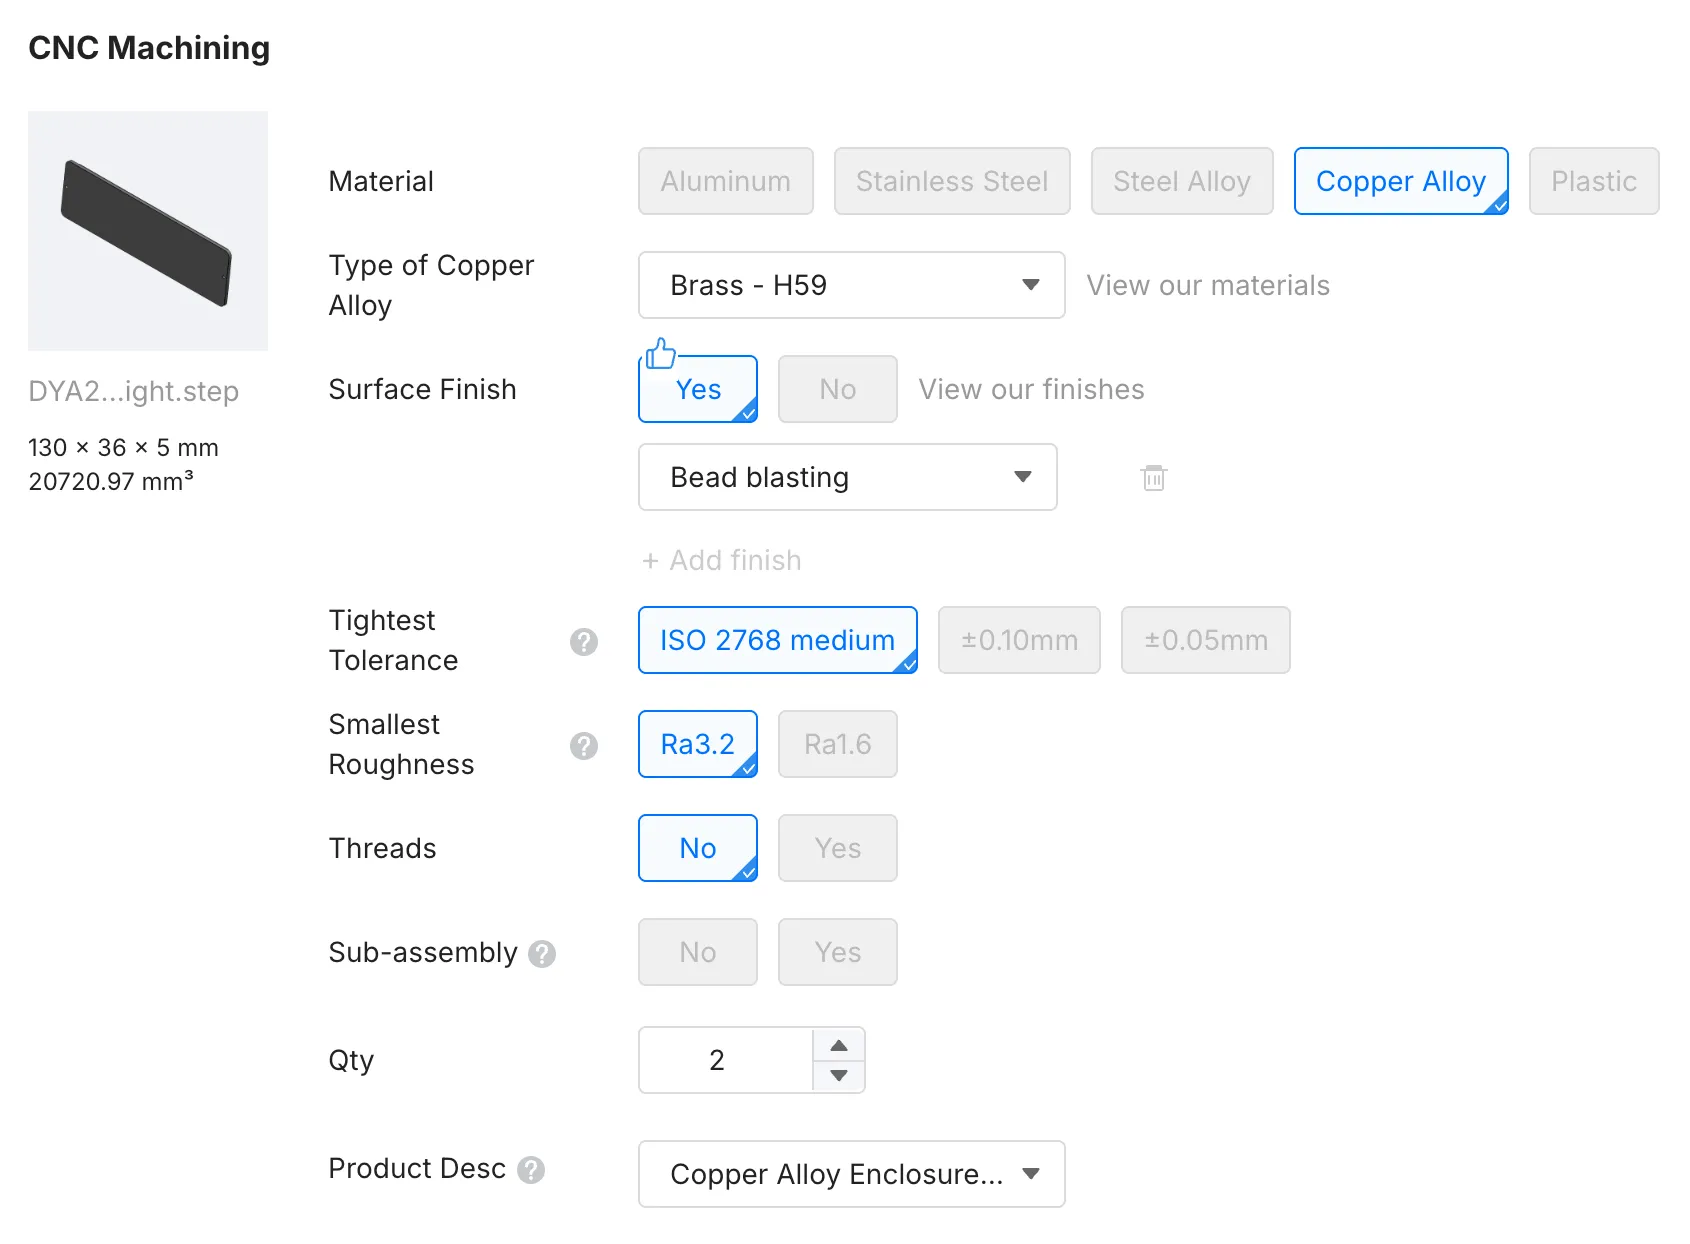Decrease quantity with the down arrow

(x=839, y=1076)
